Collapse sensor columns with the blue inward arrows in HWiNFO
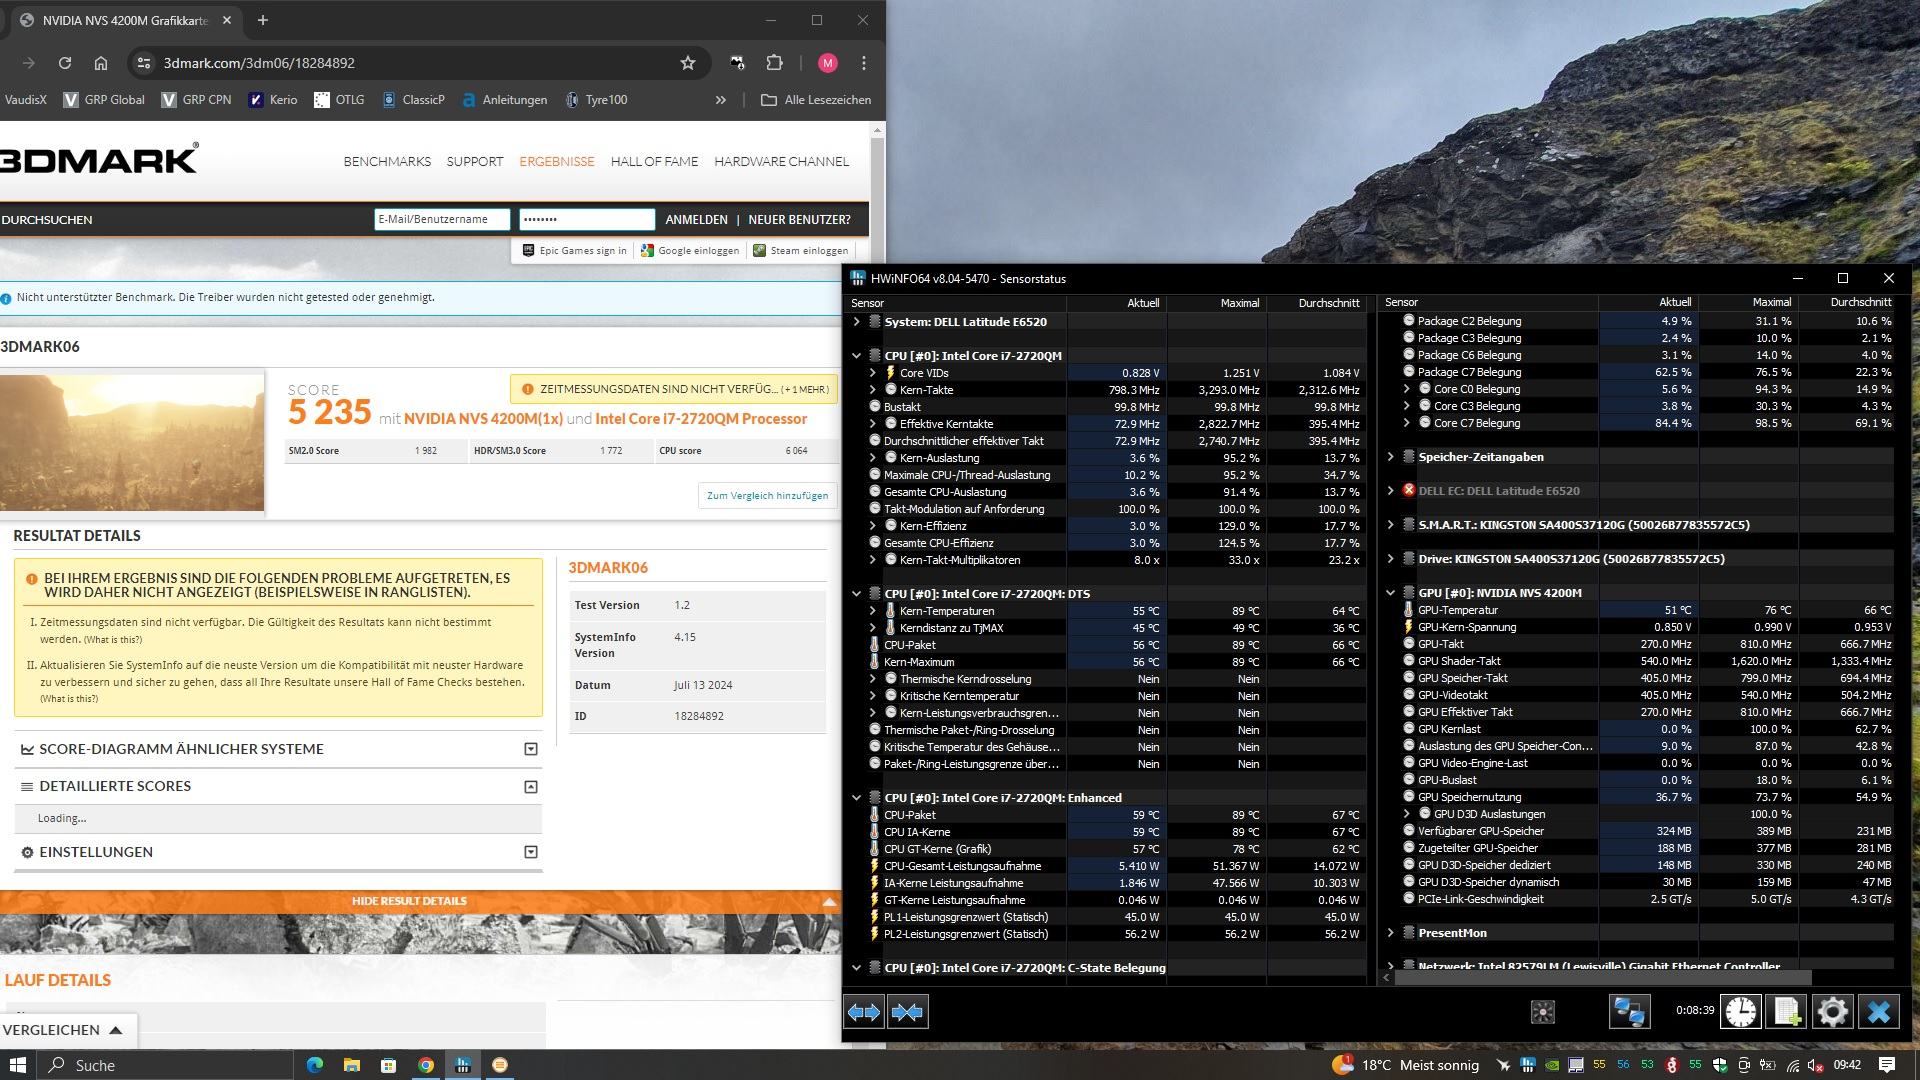This screenshot has height=1080, width=1920. click(x=907, y=1012)
